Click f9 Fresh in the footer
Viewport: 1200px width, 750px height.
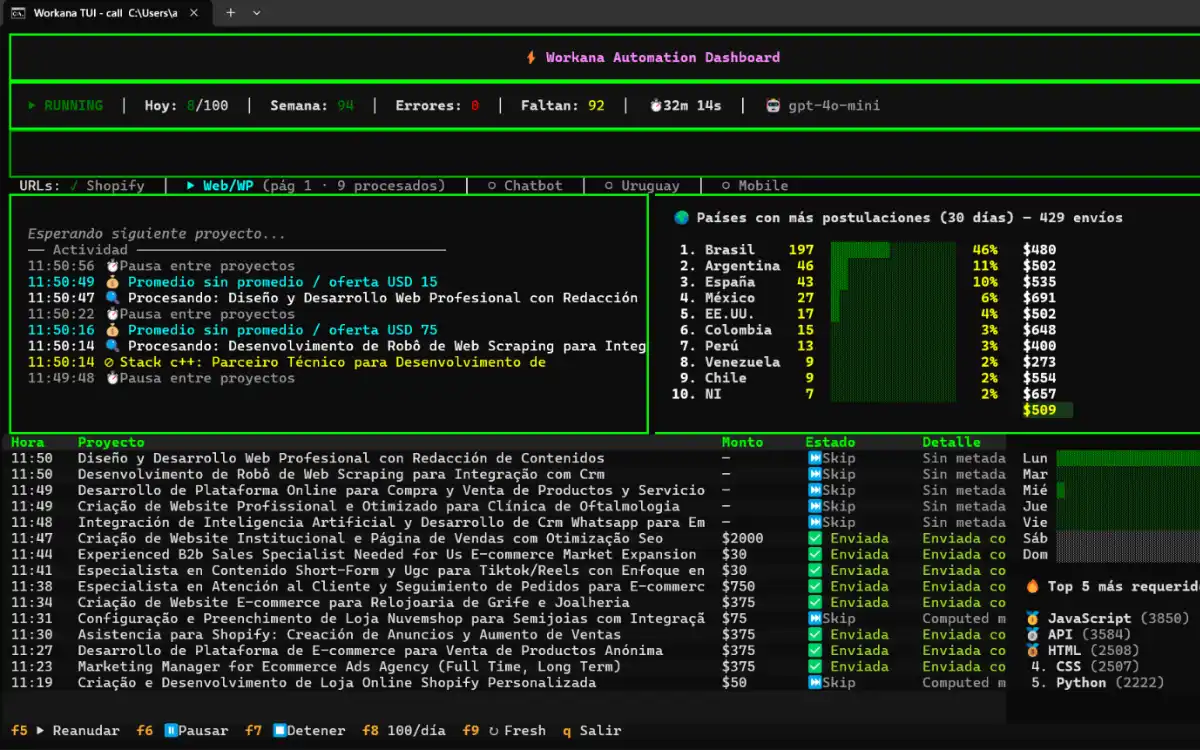pos(504,730)
